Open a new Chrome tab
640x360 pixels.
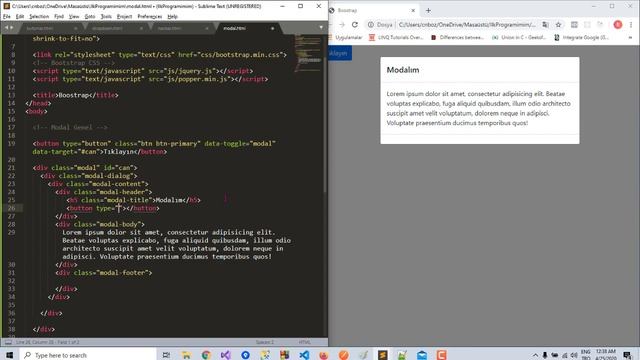(x=428, y=10)
